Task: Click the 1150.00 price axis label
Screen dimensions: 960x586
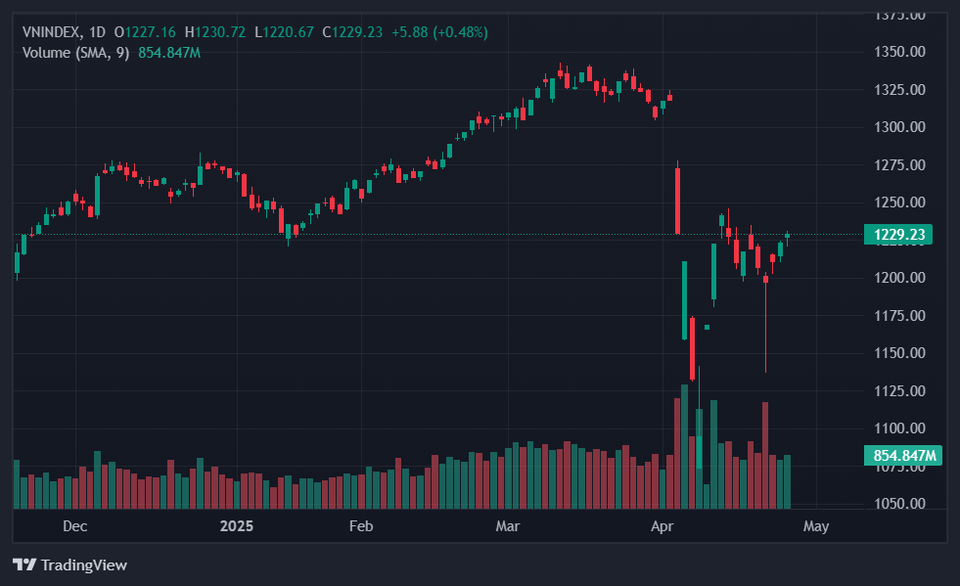Action: [899, 353]
